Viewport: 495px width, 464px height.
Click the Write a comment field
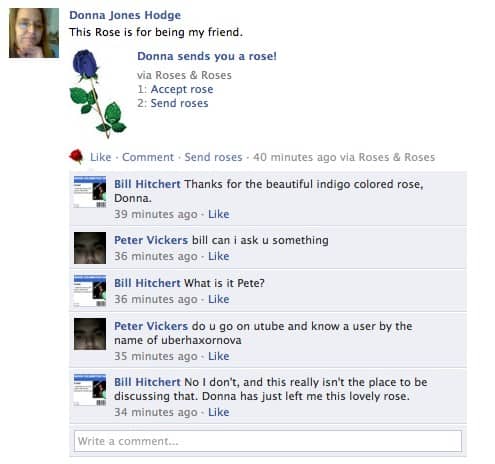coord(268,441)
